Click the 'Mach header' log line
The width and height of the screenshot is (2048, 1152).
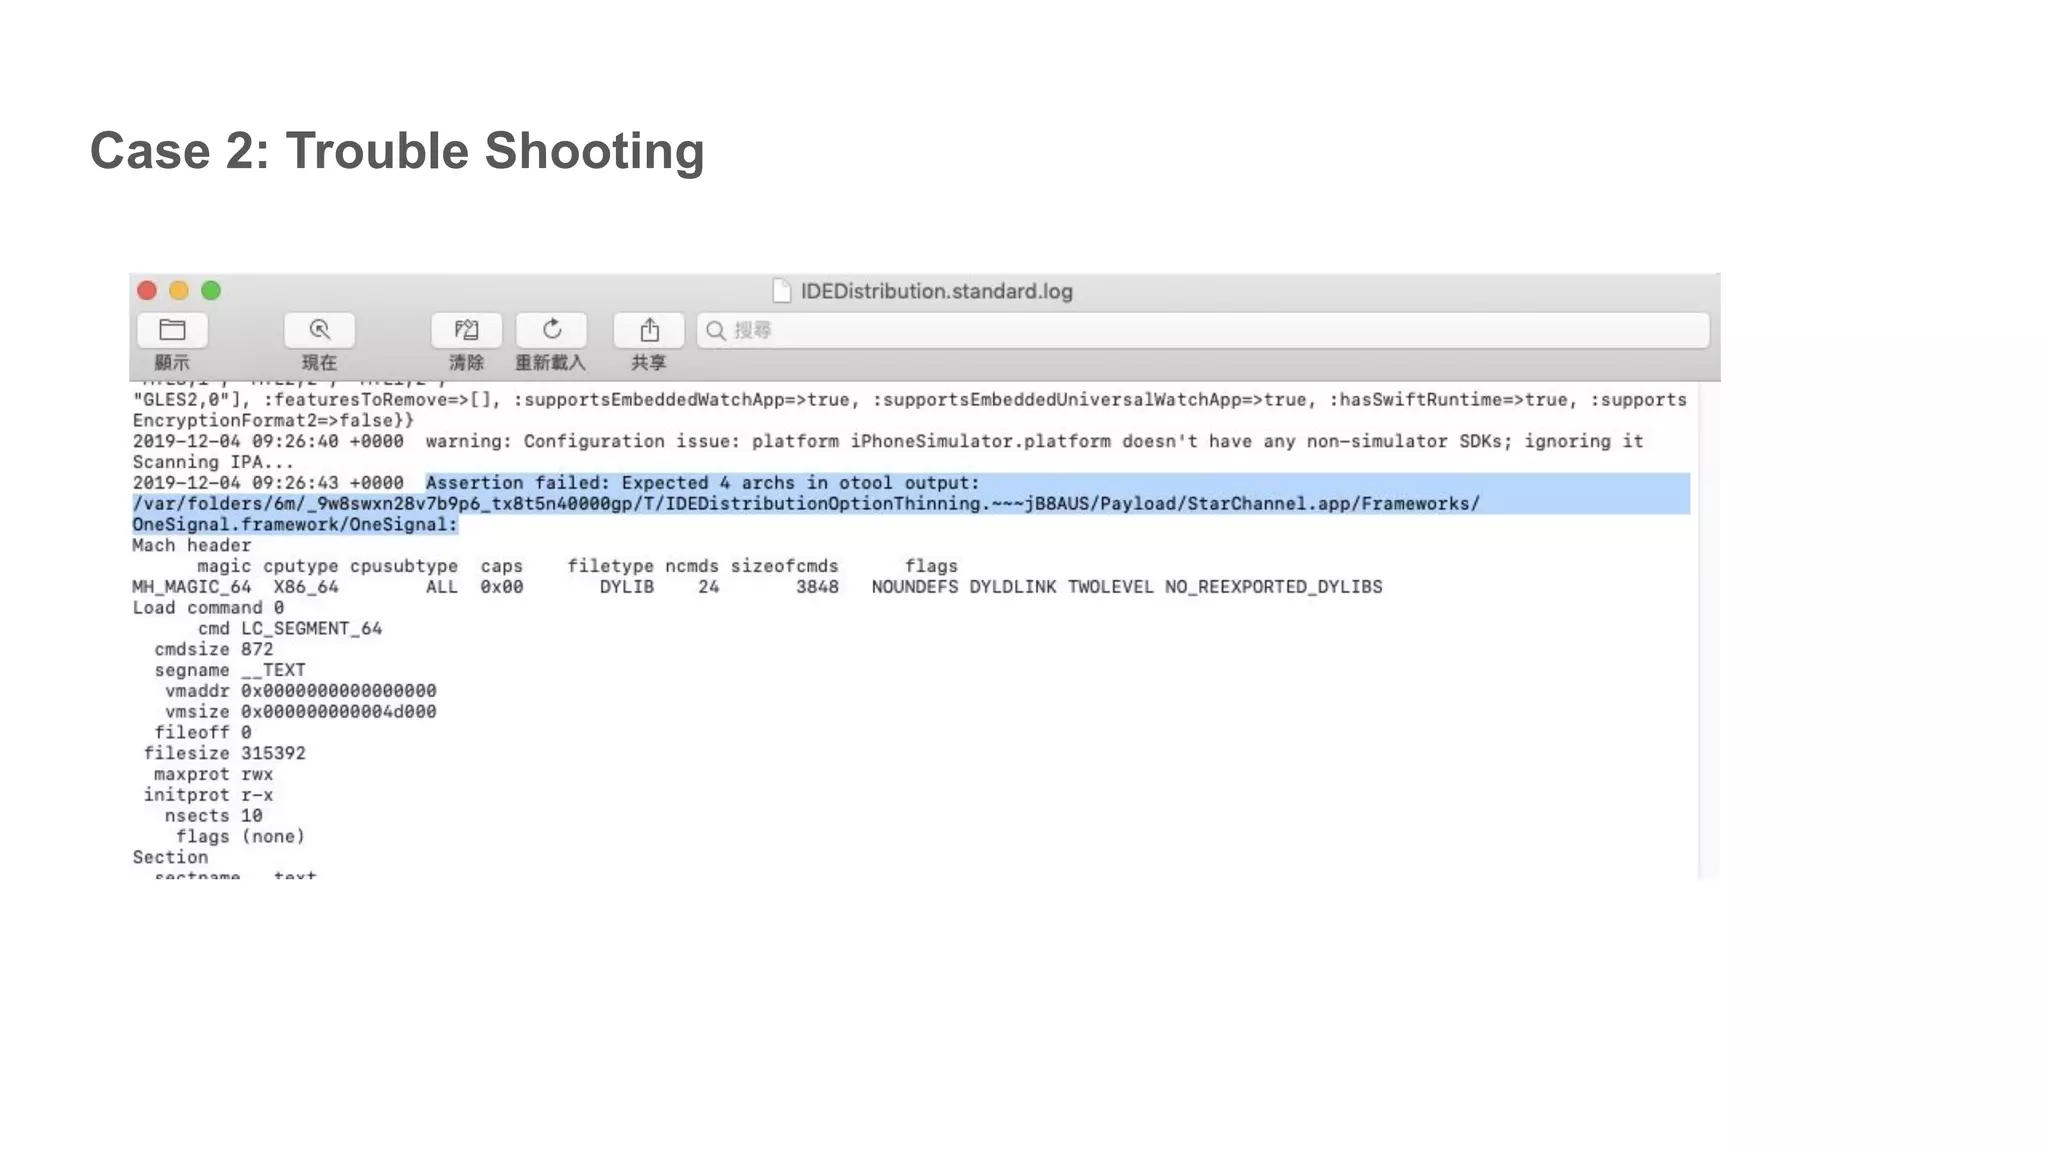[x=191, y=546]
